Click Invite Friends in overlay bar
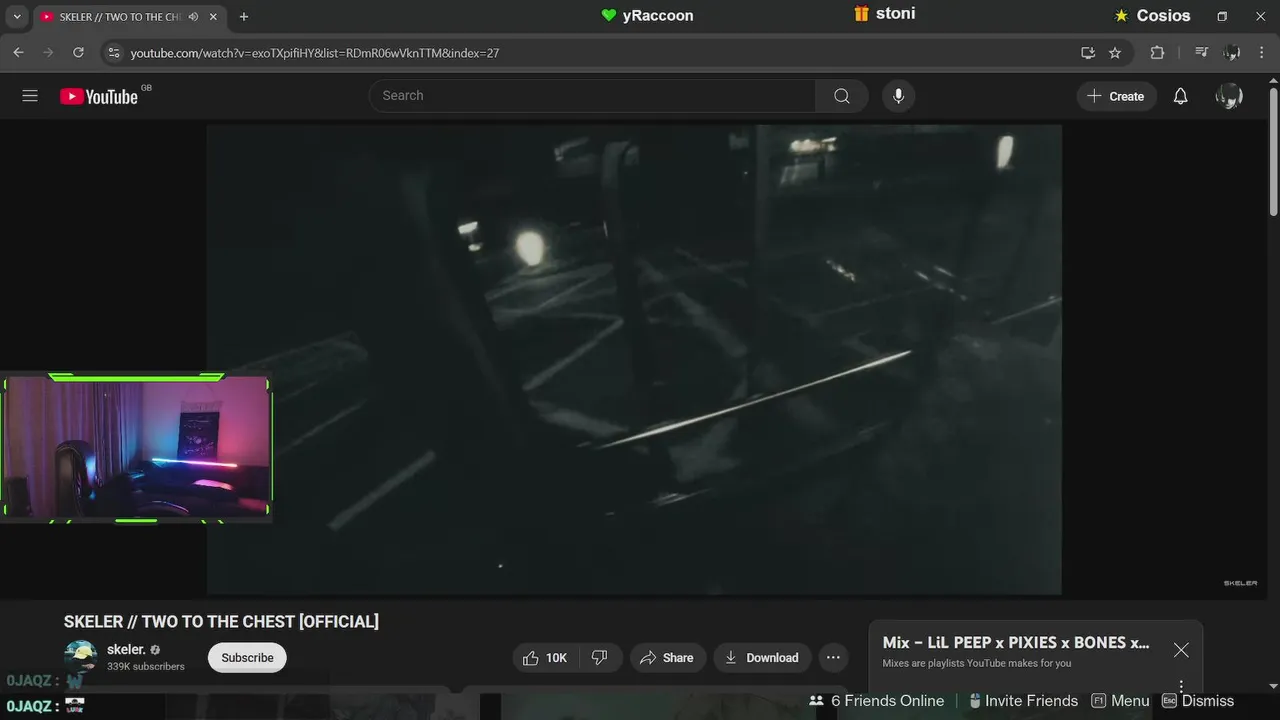Screen dimensions: 1280x720 pos(1023,701)
